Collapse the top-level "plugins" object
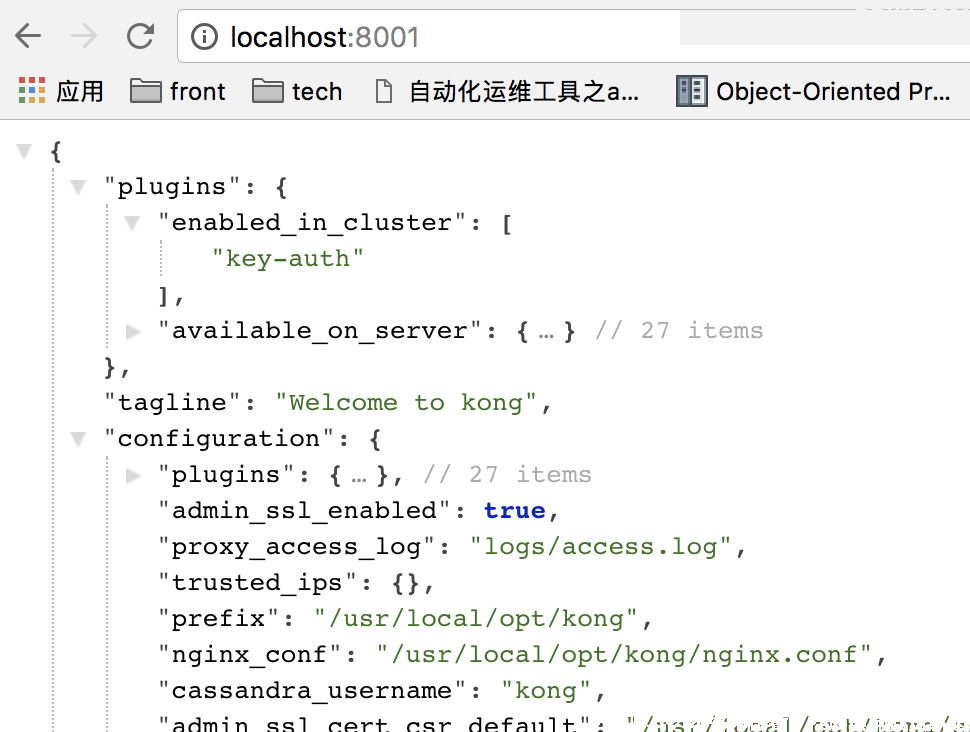 click(x=78, y=187)
